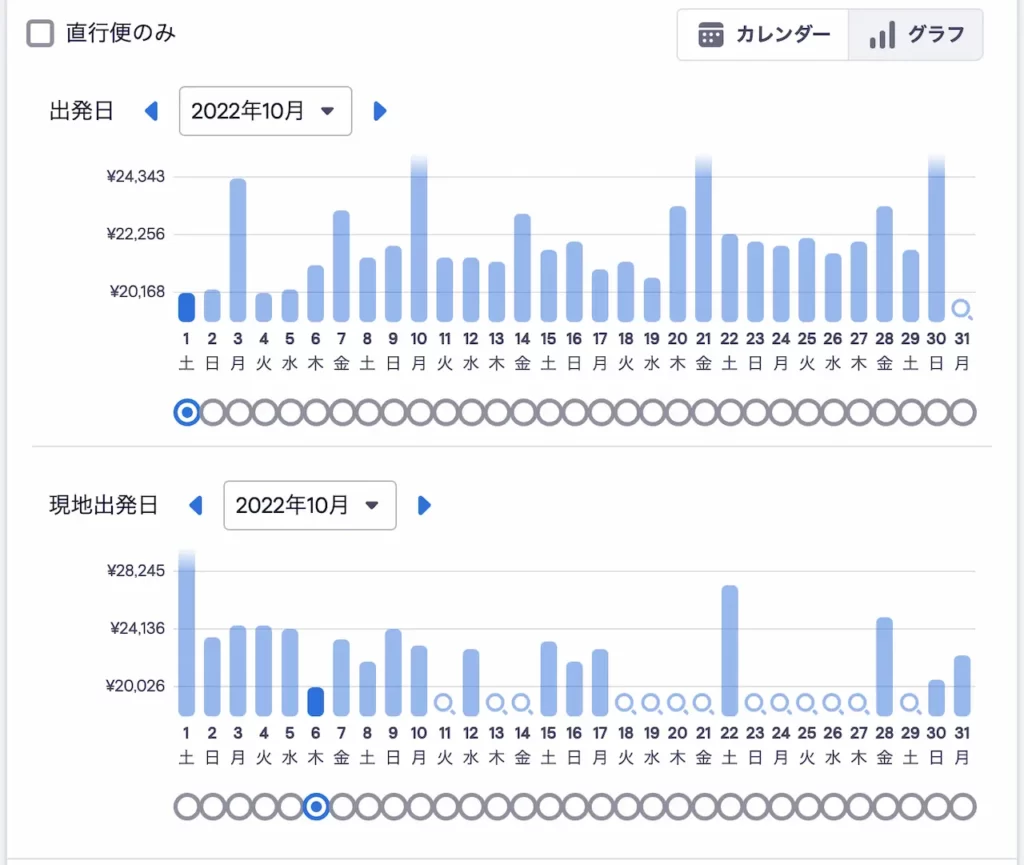Search price for 現地出発日 day 21
This screenshot has width=1024, height=865.
click(x=703, y=703)
